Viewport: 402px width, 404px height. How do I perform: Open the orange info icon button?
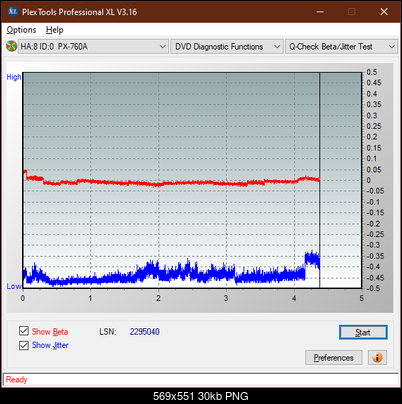(377, 358)
